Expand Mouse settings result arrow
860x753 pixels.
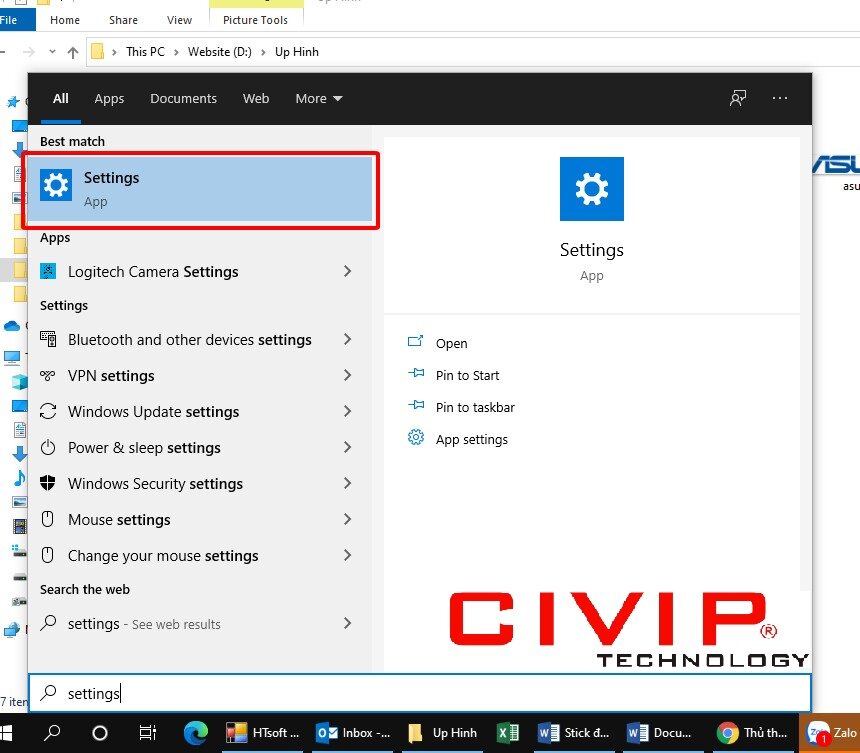[x=347, y=519]
